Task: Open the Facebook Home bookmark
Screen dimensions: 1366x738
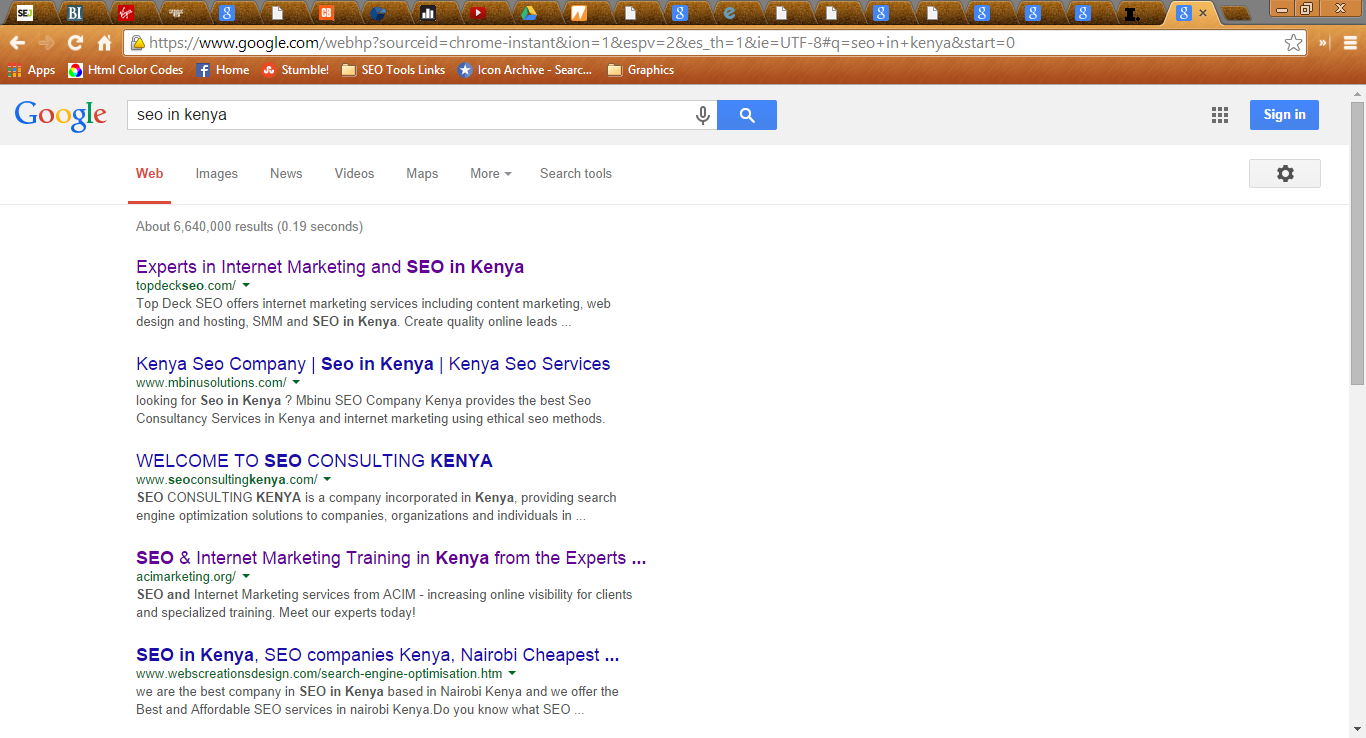Action: pos(222,70)
